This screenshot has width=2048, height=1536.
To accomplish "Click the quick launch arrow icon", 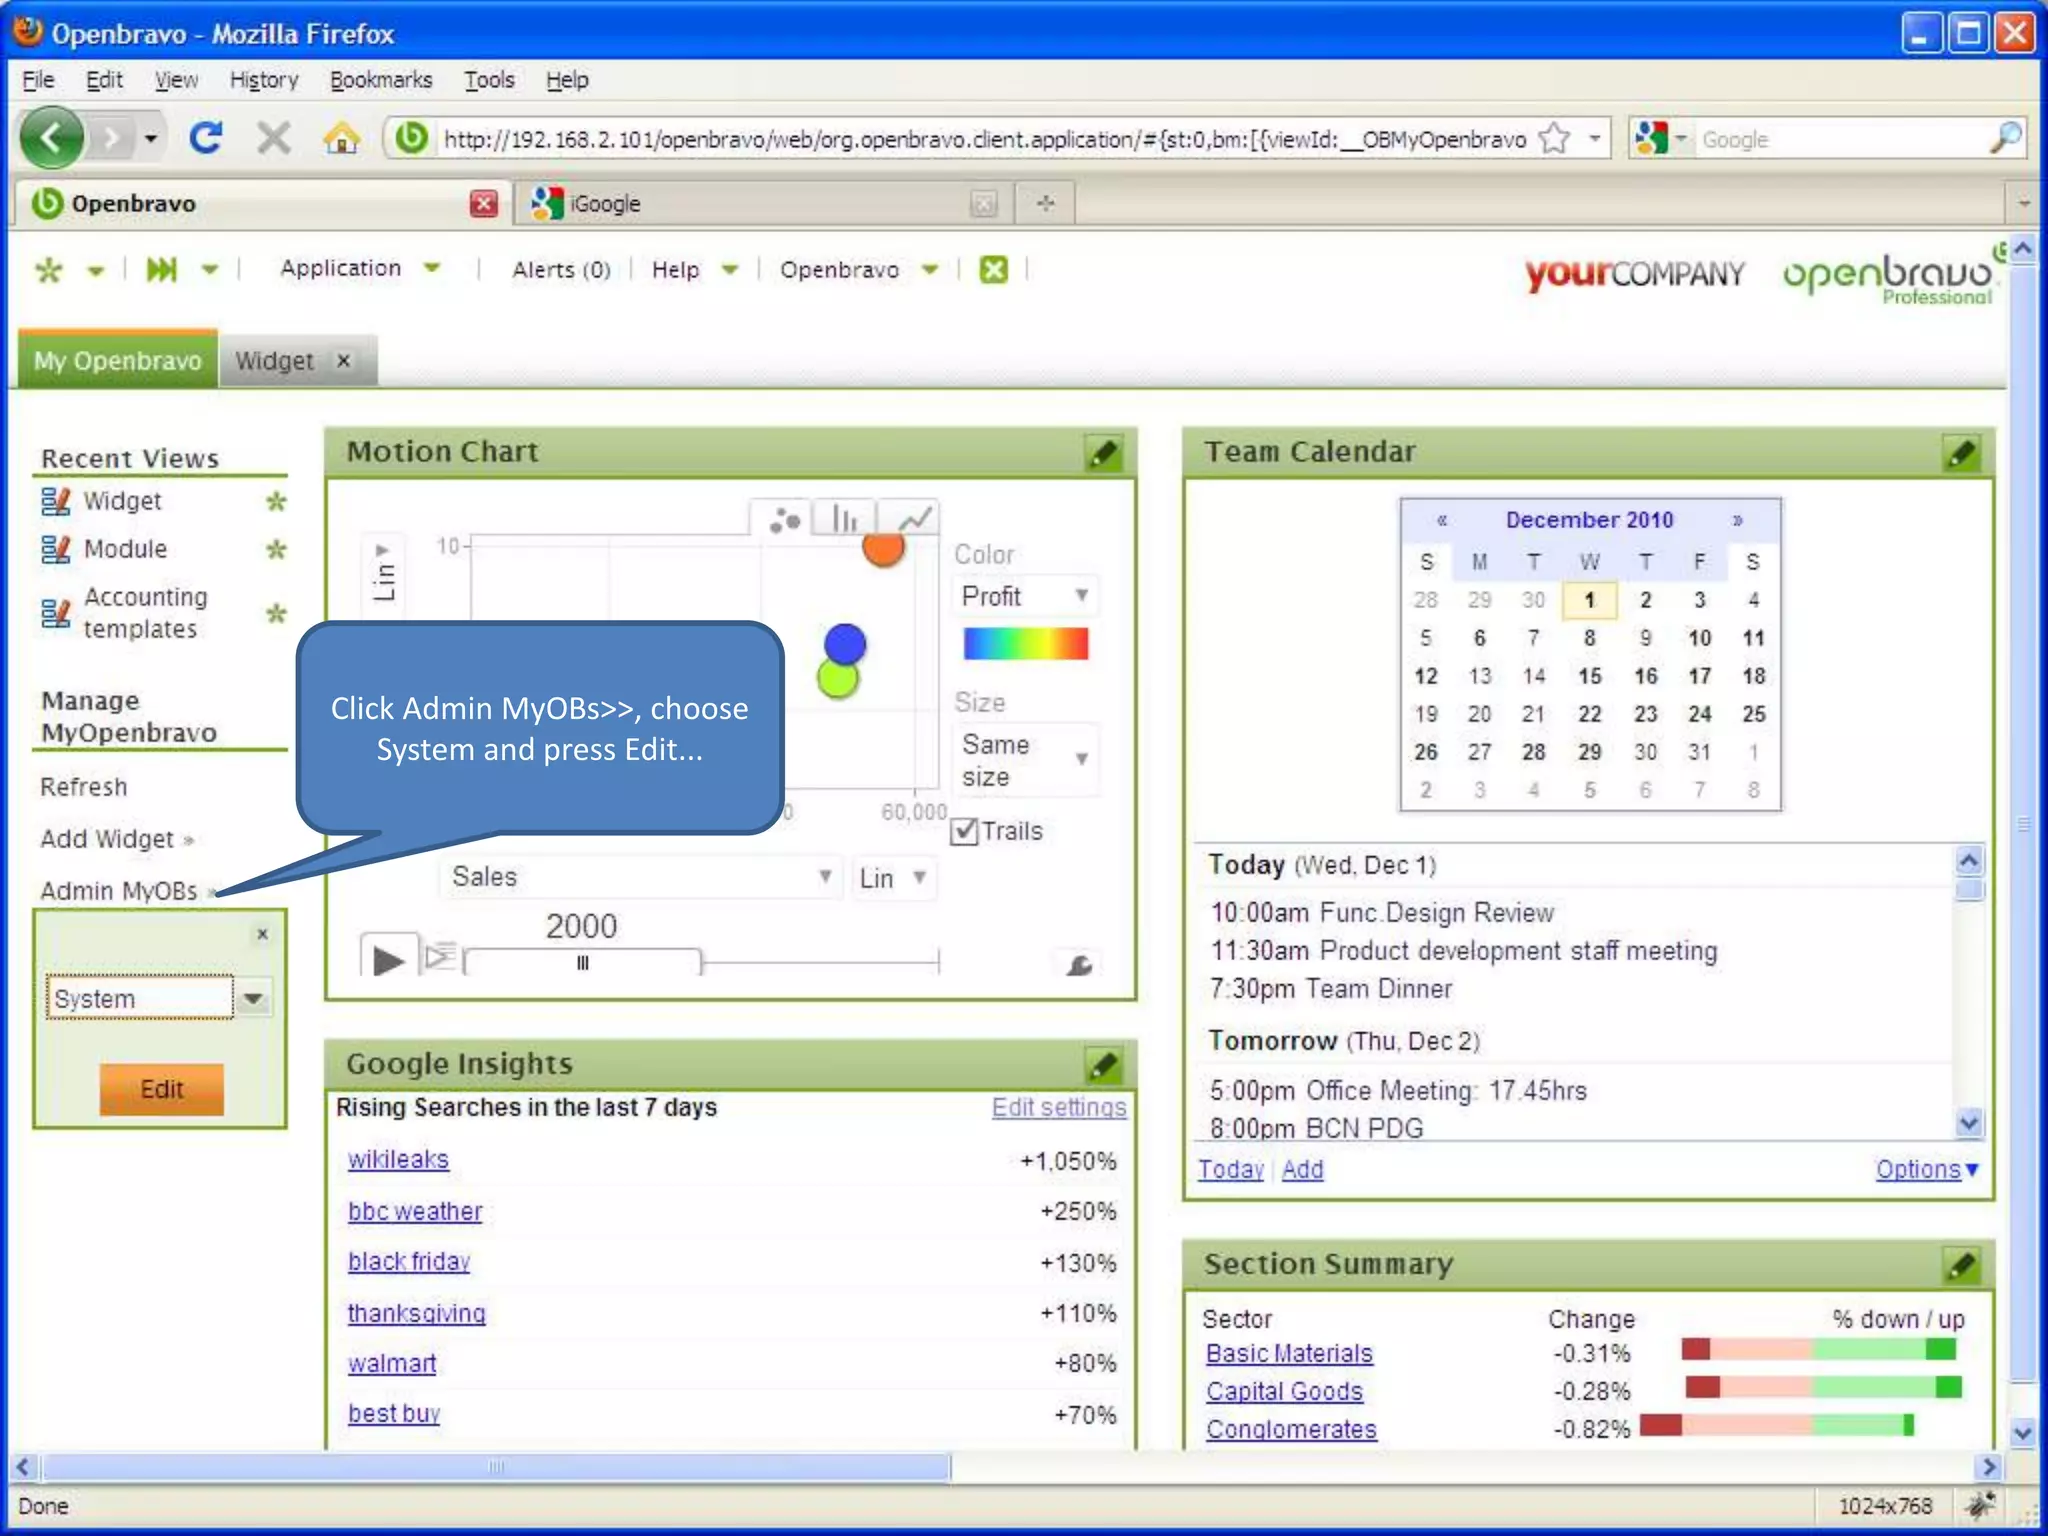I will coord(161,269).
